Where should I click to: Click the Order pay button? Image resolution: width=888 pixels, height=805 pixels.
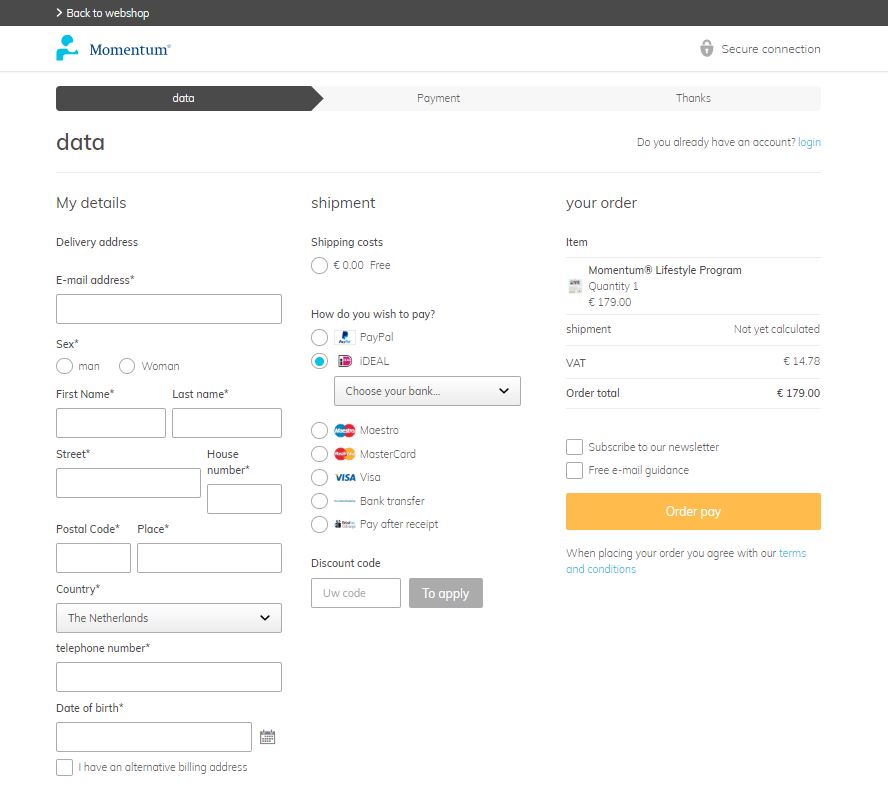click(693, 511)
